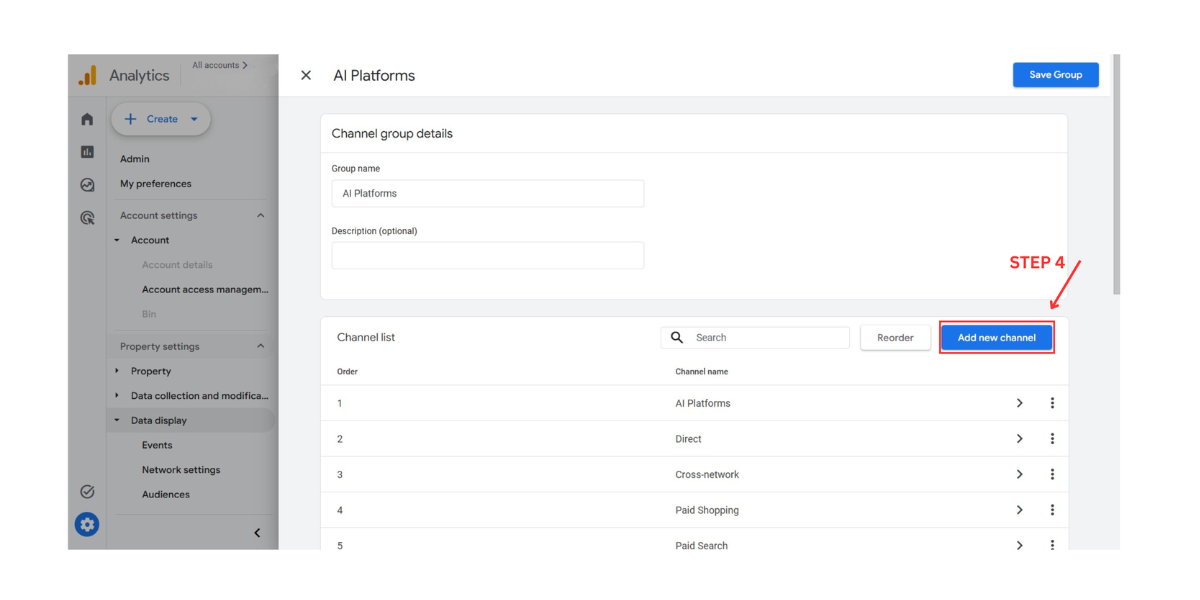Collapse the left navigation panel

point(257,533)
